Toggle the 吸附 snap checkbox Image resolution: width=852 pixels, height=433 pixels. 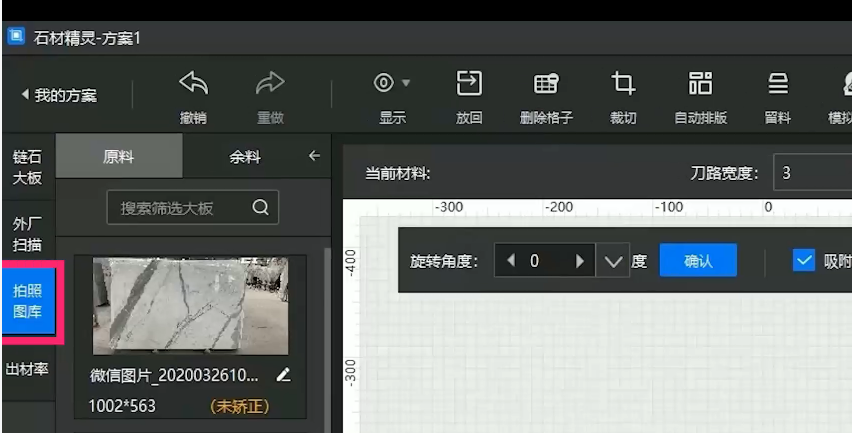tap(804, 261)
